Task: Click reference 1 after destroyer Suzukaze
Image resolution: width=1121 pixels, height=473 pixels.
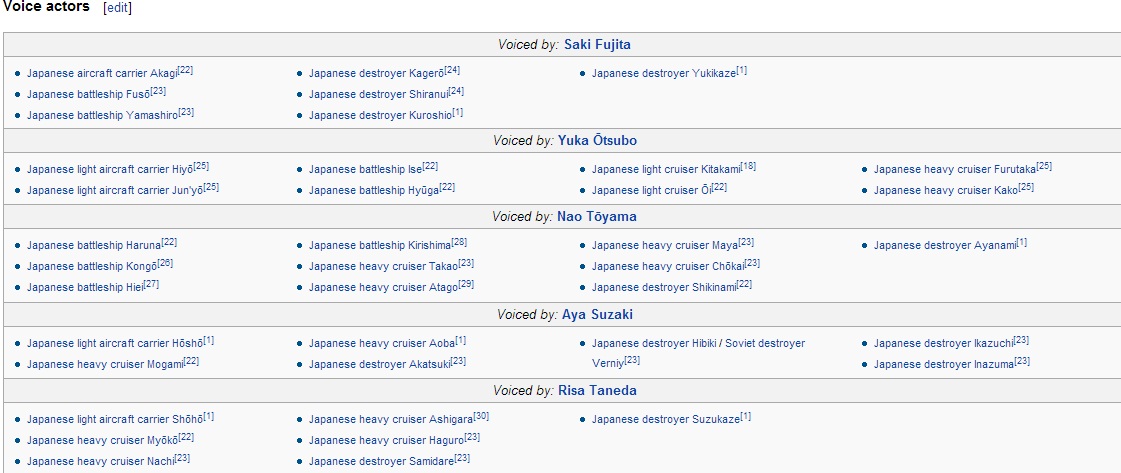Action: [x=746, y=417]
